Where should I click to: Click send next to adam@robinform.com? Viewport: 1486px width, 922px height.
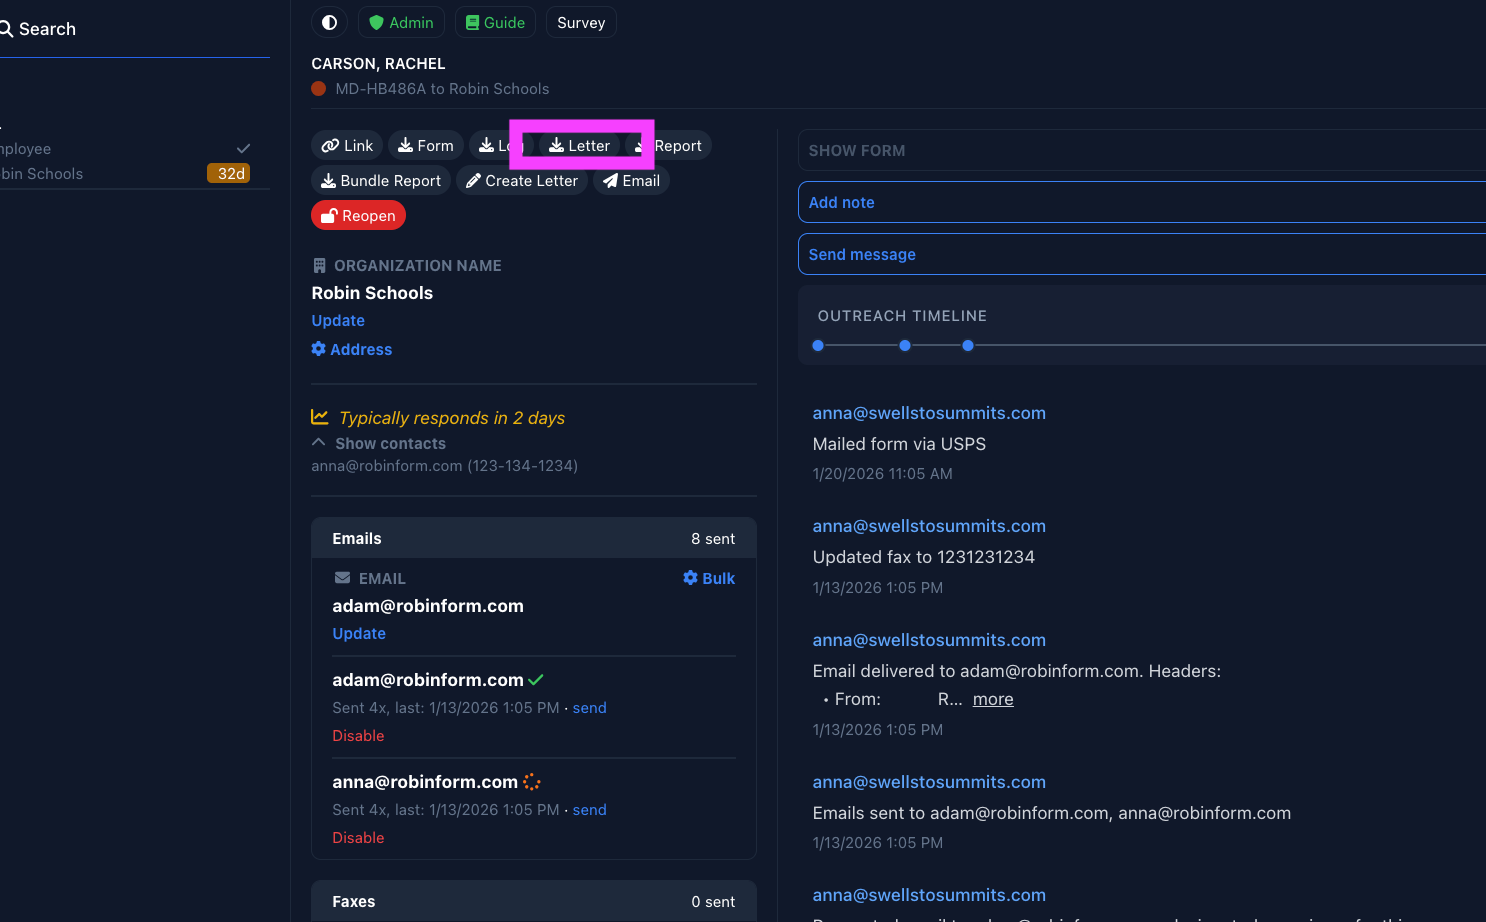[x=589, y=707]
